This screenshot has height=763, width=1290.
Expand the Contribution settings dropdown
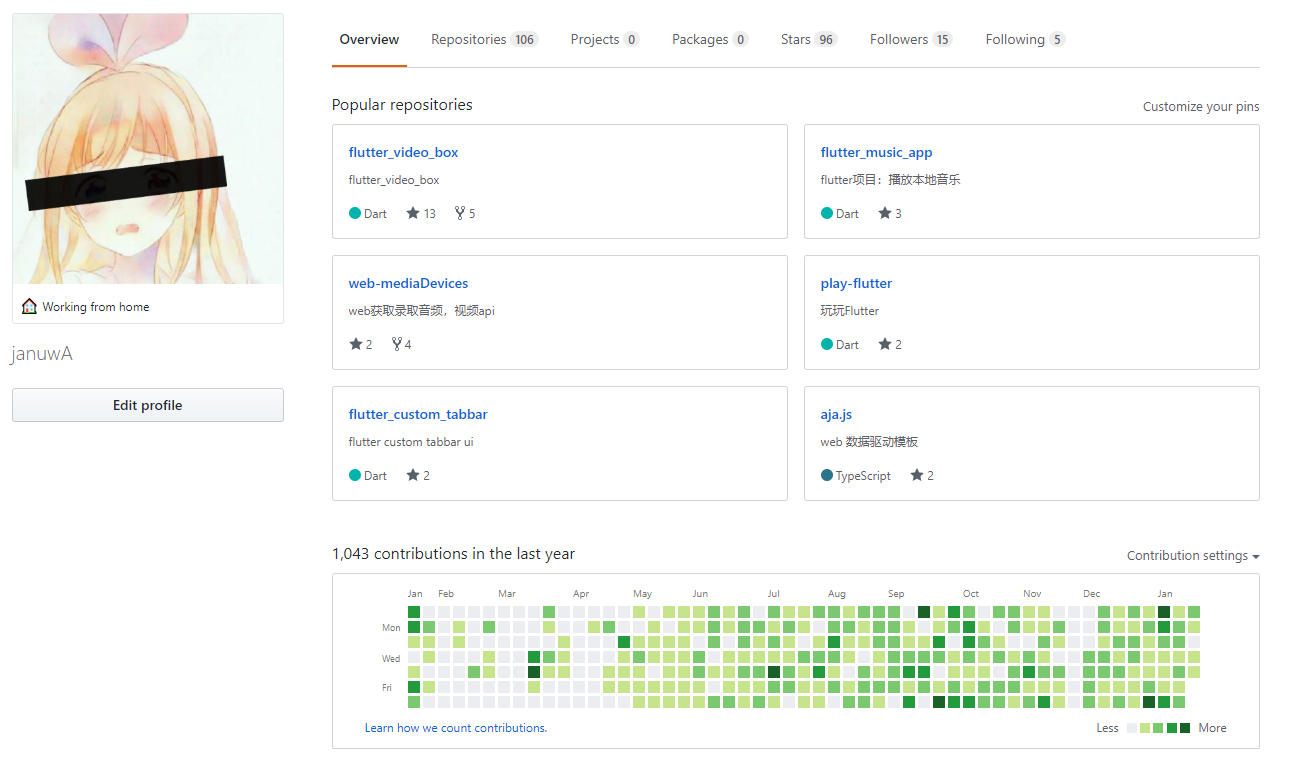1192,556
